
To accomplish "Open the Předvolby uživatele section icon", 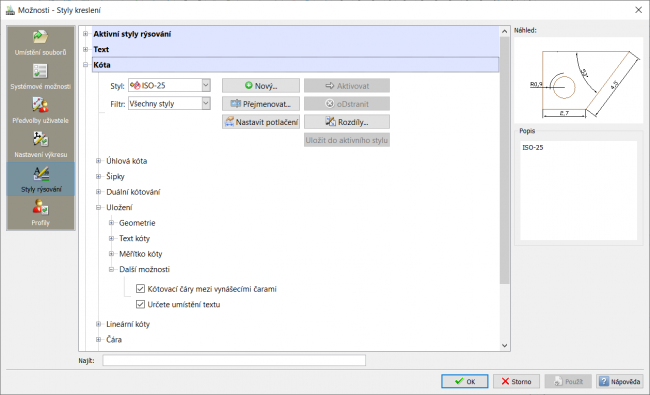I will click(x=40, y=105).
